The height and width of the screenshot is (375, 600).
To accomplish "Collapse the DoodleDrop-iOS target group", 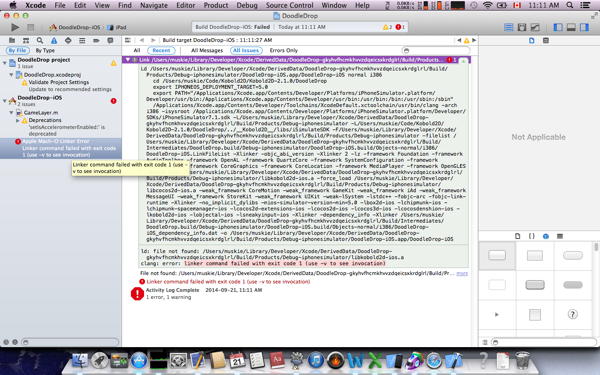I will [x=5, y=100].
